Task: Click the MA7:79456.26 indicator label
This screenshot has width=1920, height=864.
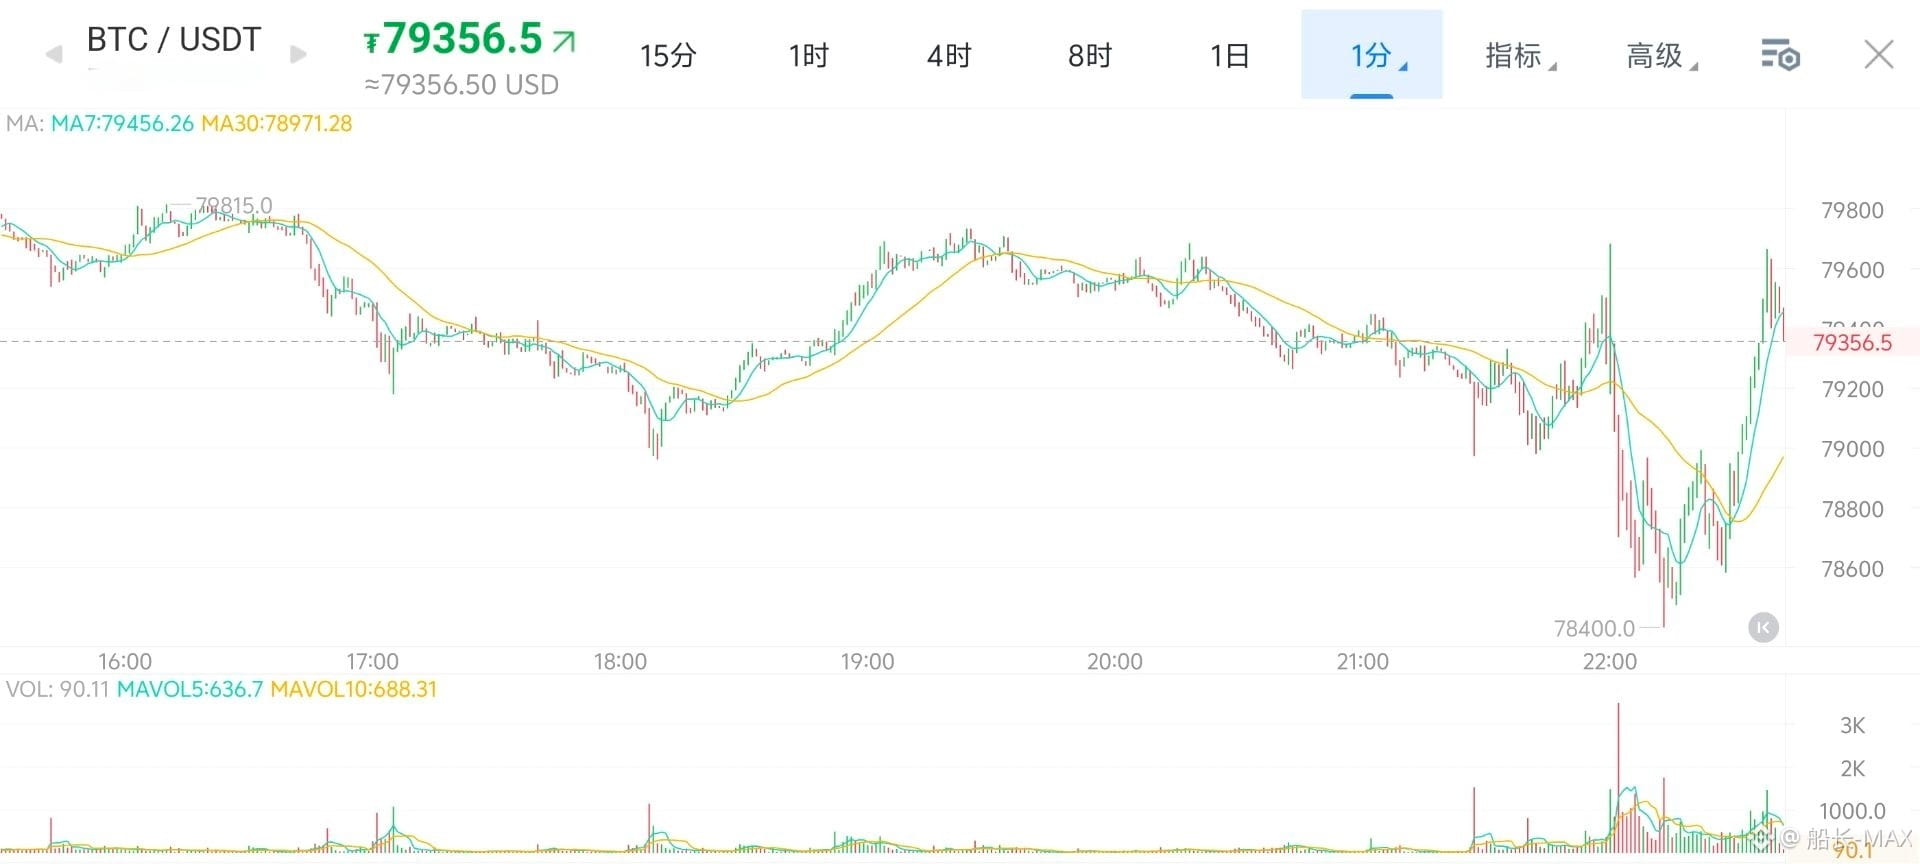Action: pyautogui.click(x=122, y=124)
